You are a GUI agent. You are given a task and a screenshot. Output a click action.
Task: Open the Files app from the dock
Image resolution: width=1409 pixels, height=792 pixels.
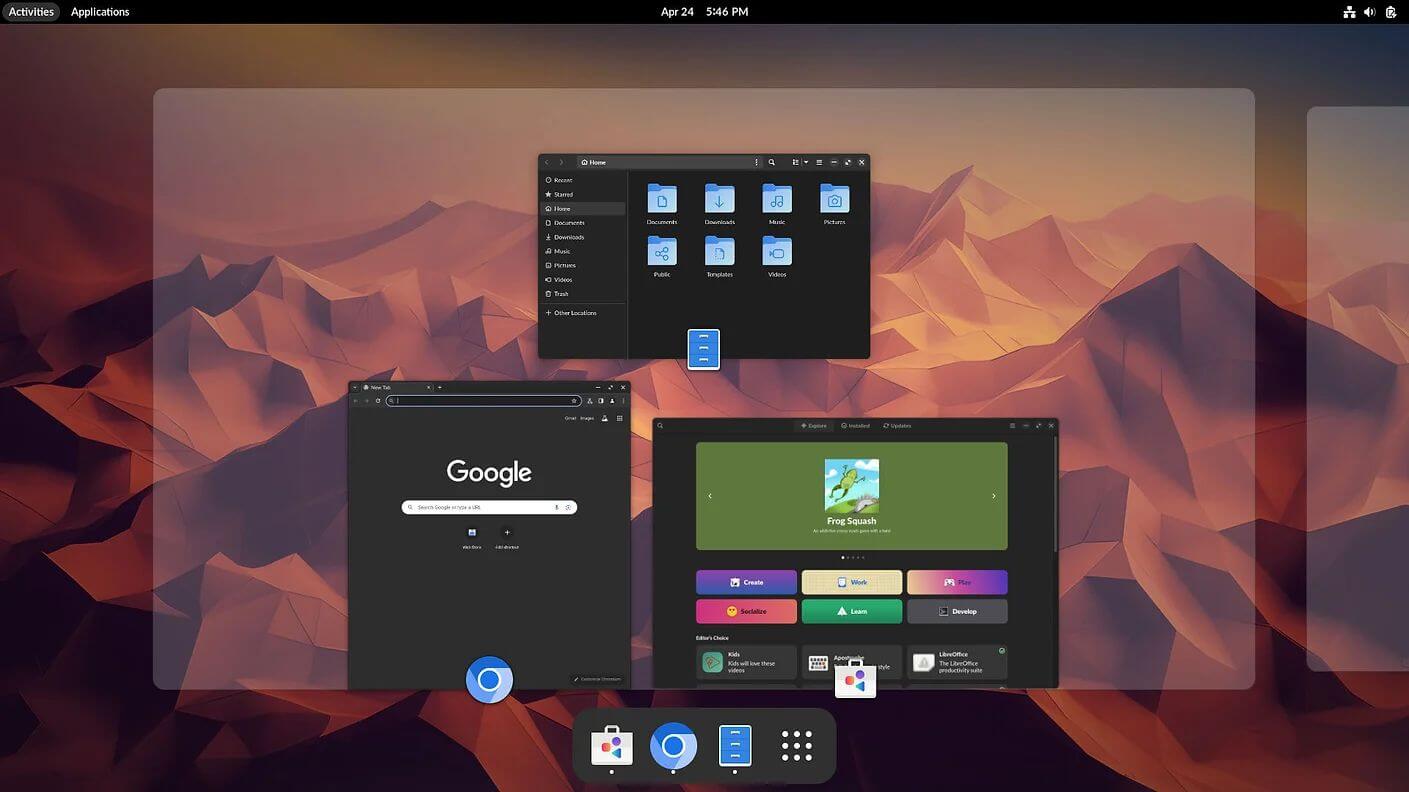pyautogui.click(x=735, y=745)
